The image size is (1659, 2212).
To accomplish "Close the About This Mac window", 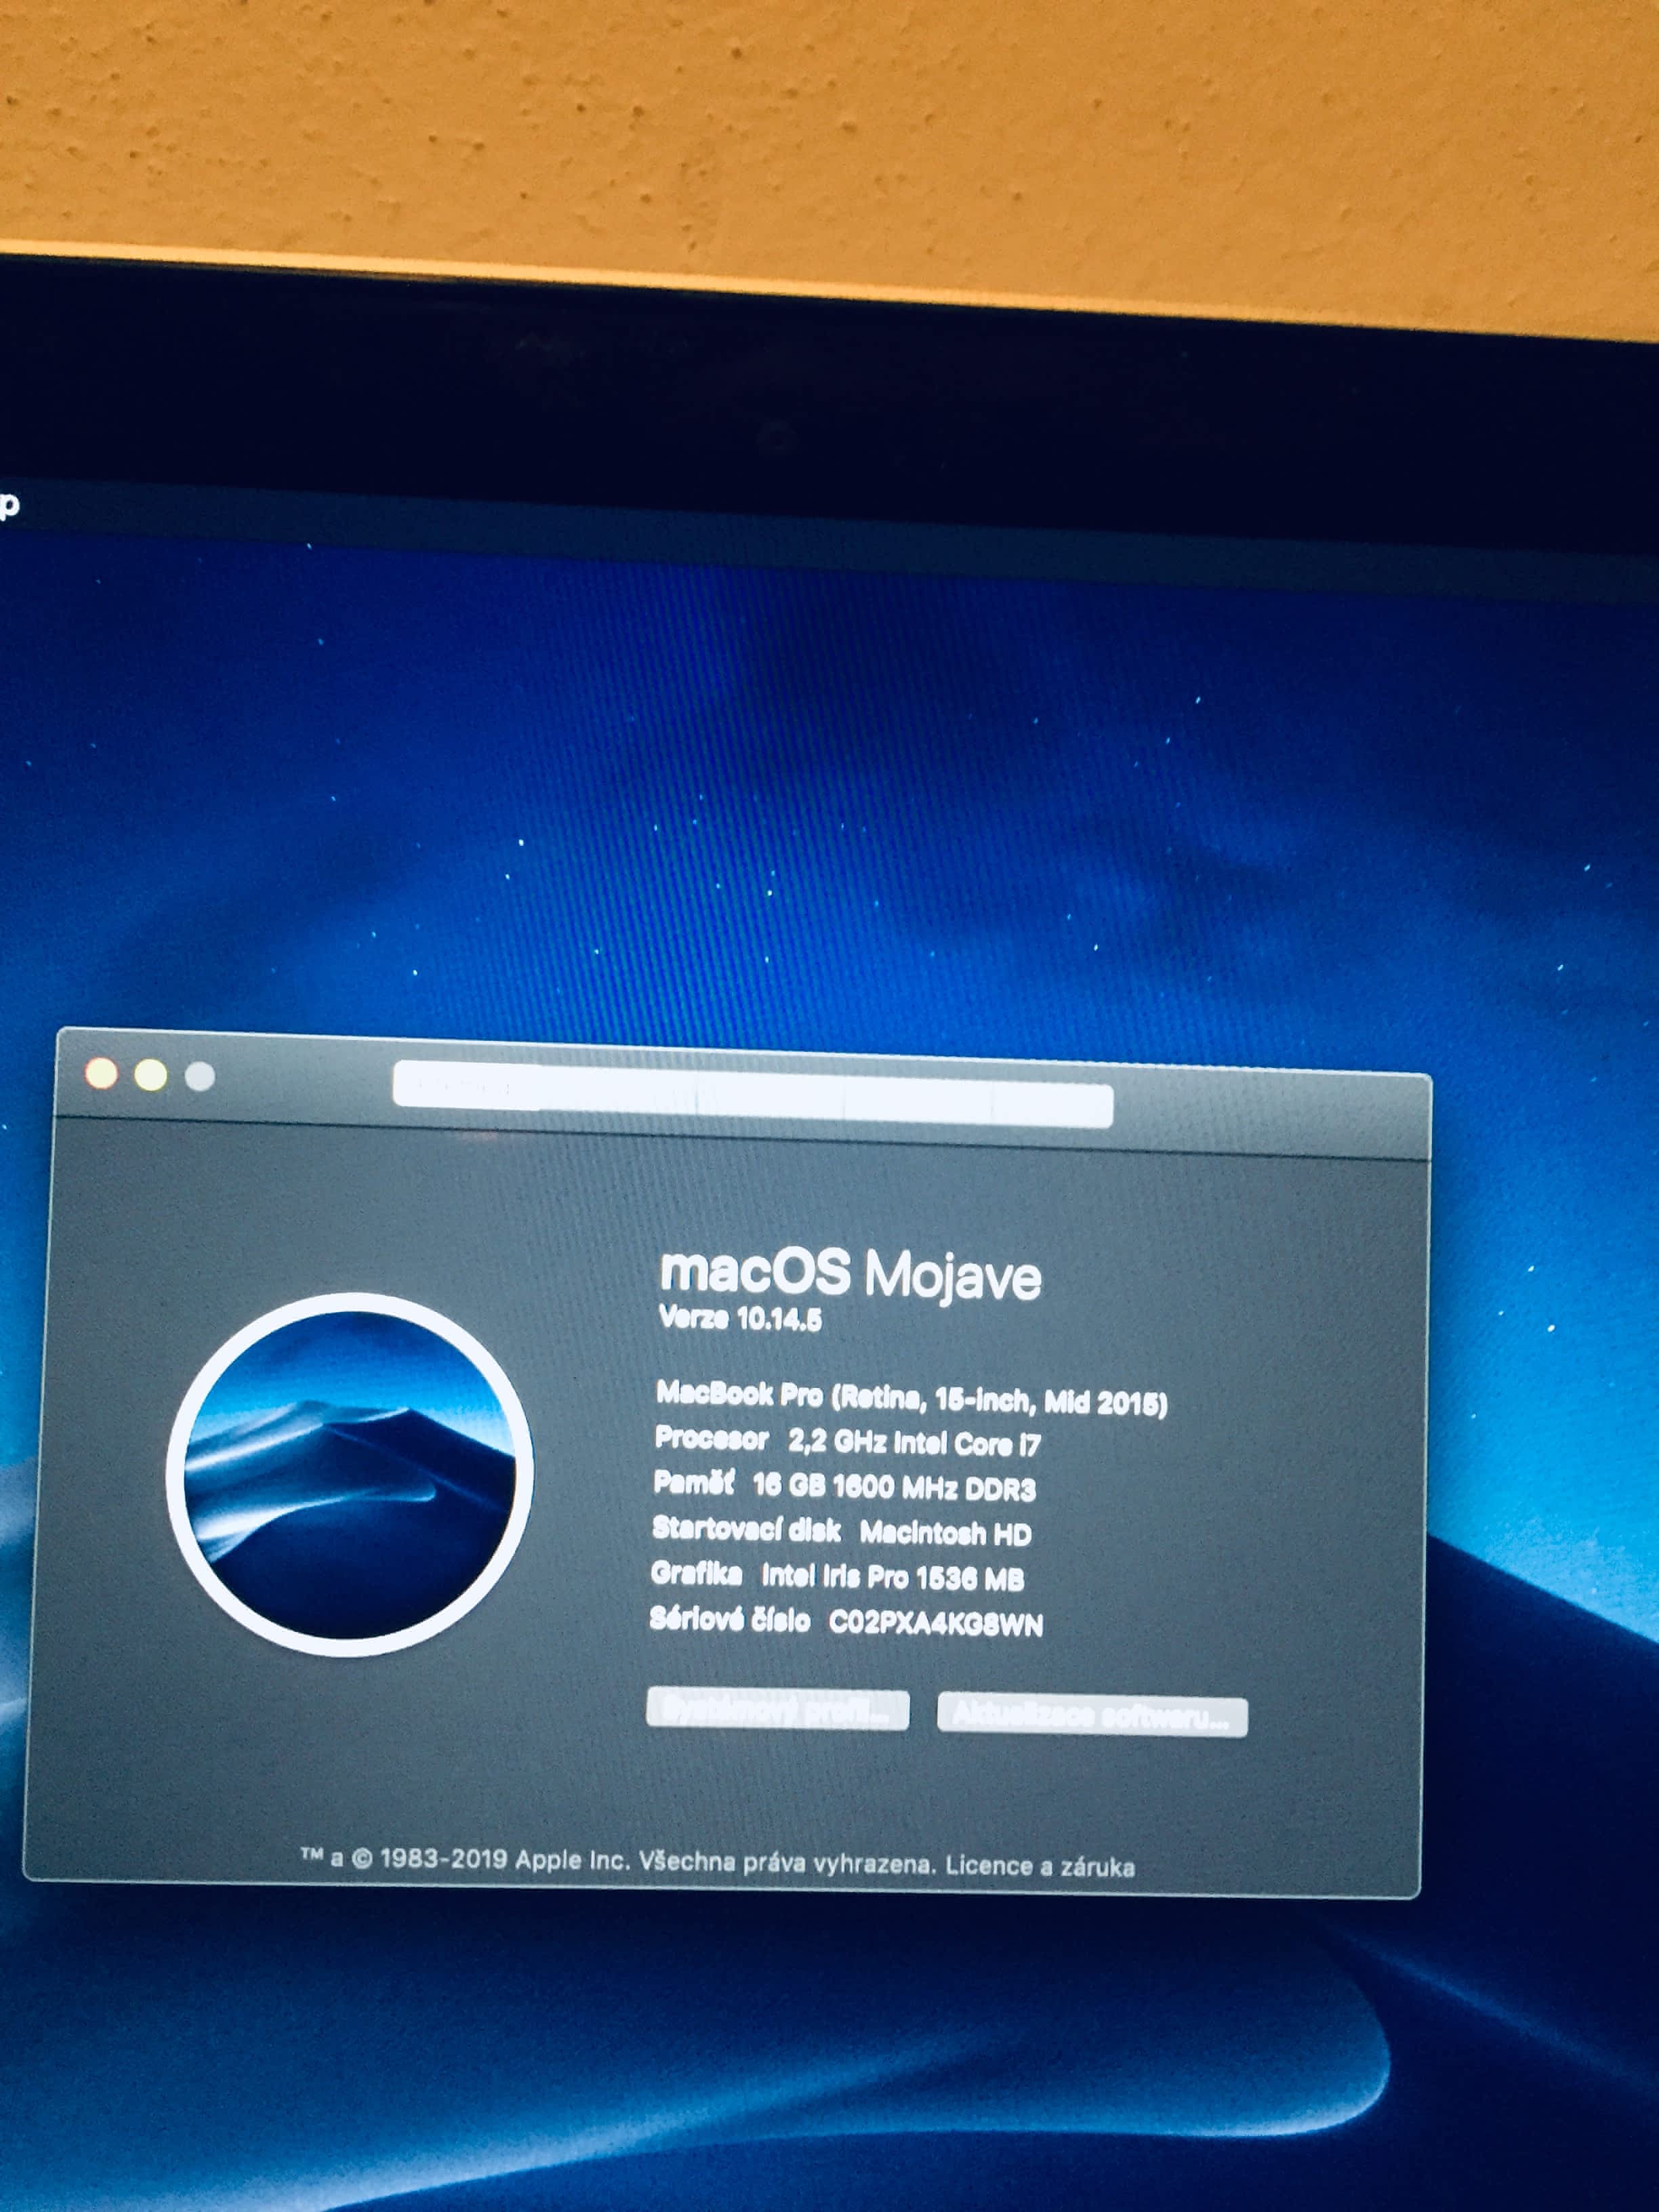I will click(101, 1073).
